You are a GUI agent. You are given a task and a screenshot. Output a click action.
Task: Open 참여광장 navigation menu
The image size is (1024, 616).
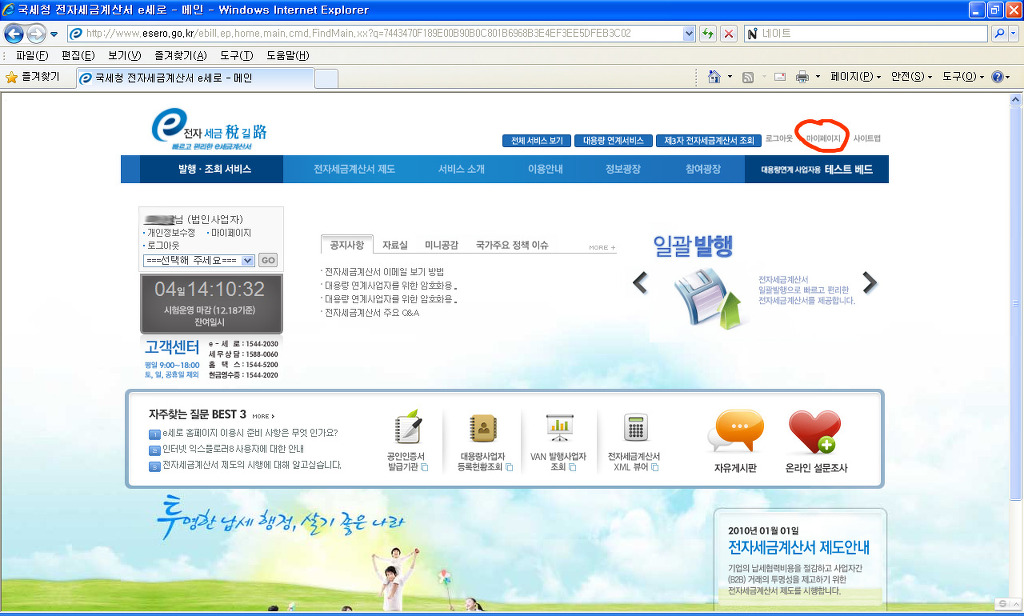point(703,169)
